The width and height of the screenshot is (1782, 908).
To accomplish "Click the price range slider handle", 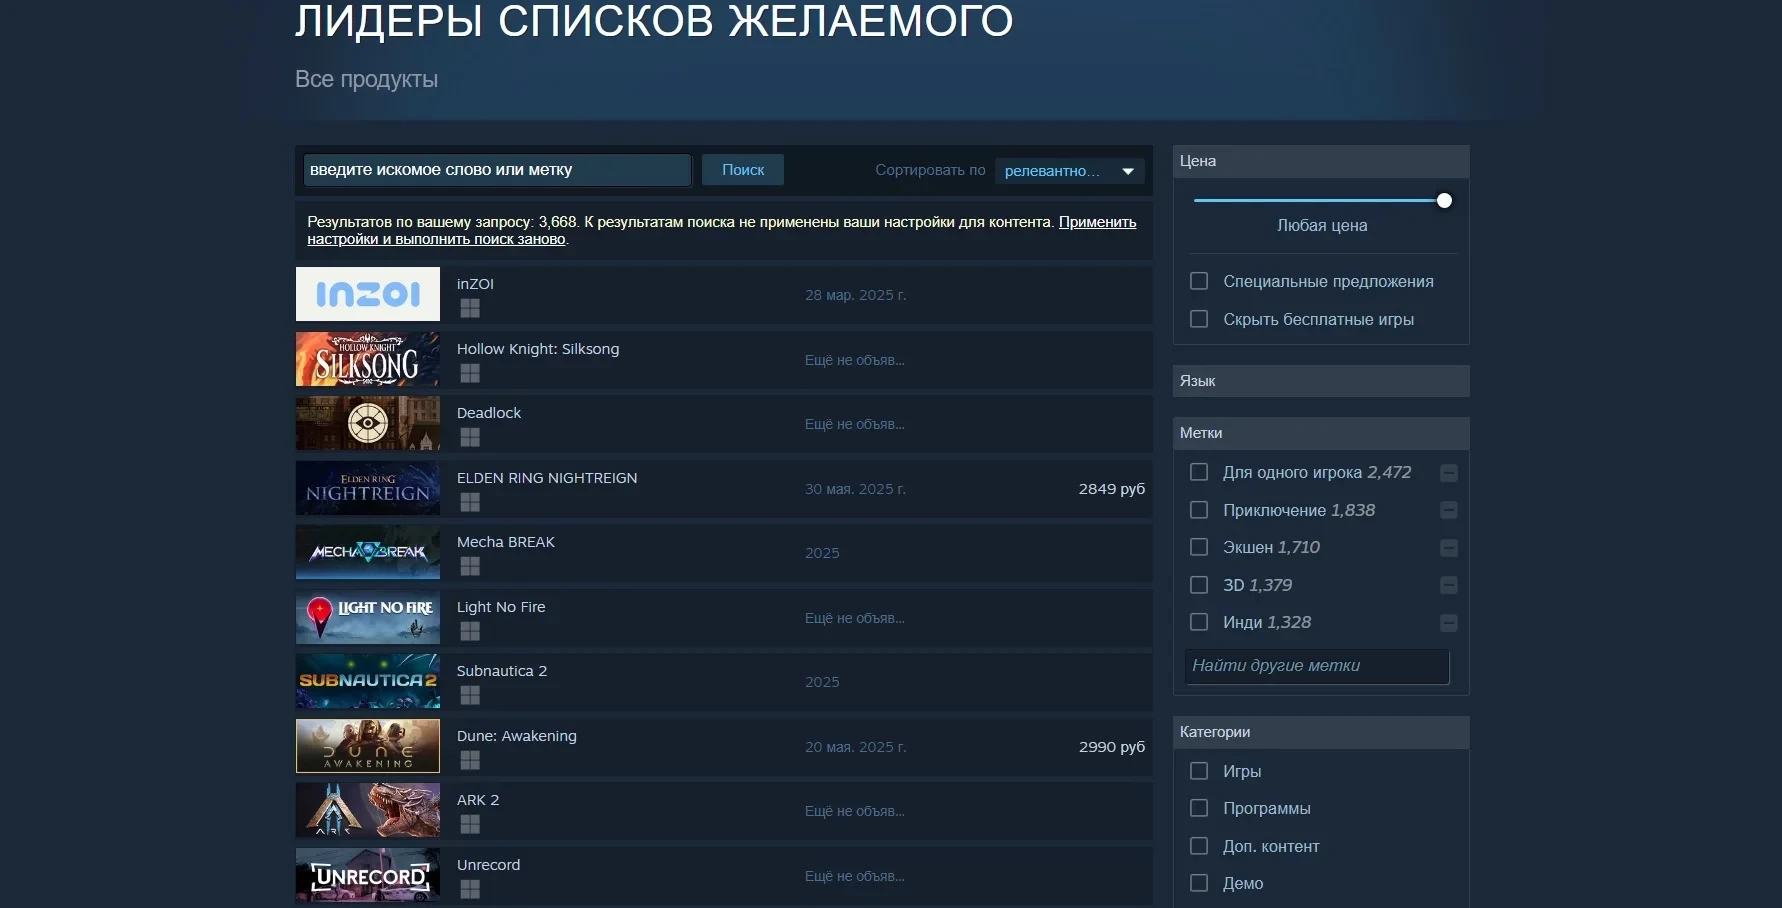I will [x=1444, y=201].
